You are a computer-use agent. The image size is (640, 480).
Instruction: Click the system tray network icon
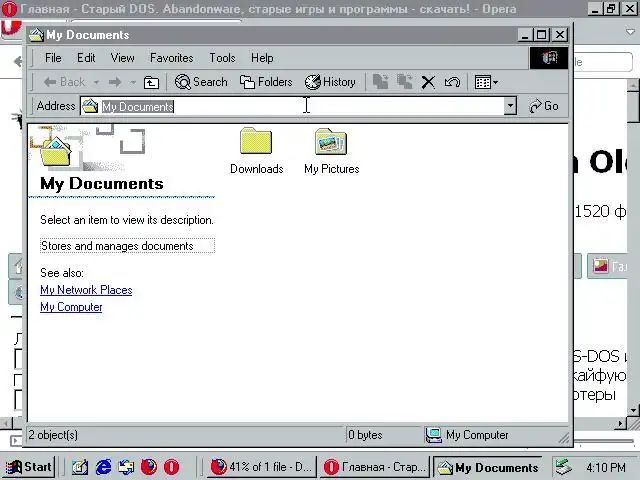[564, 467]
